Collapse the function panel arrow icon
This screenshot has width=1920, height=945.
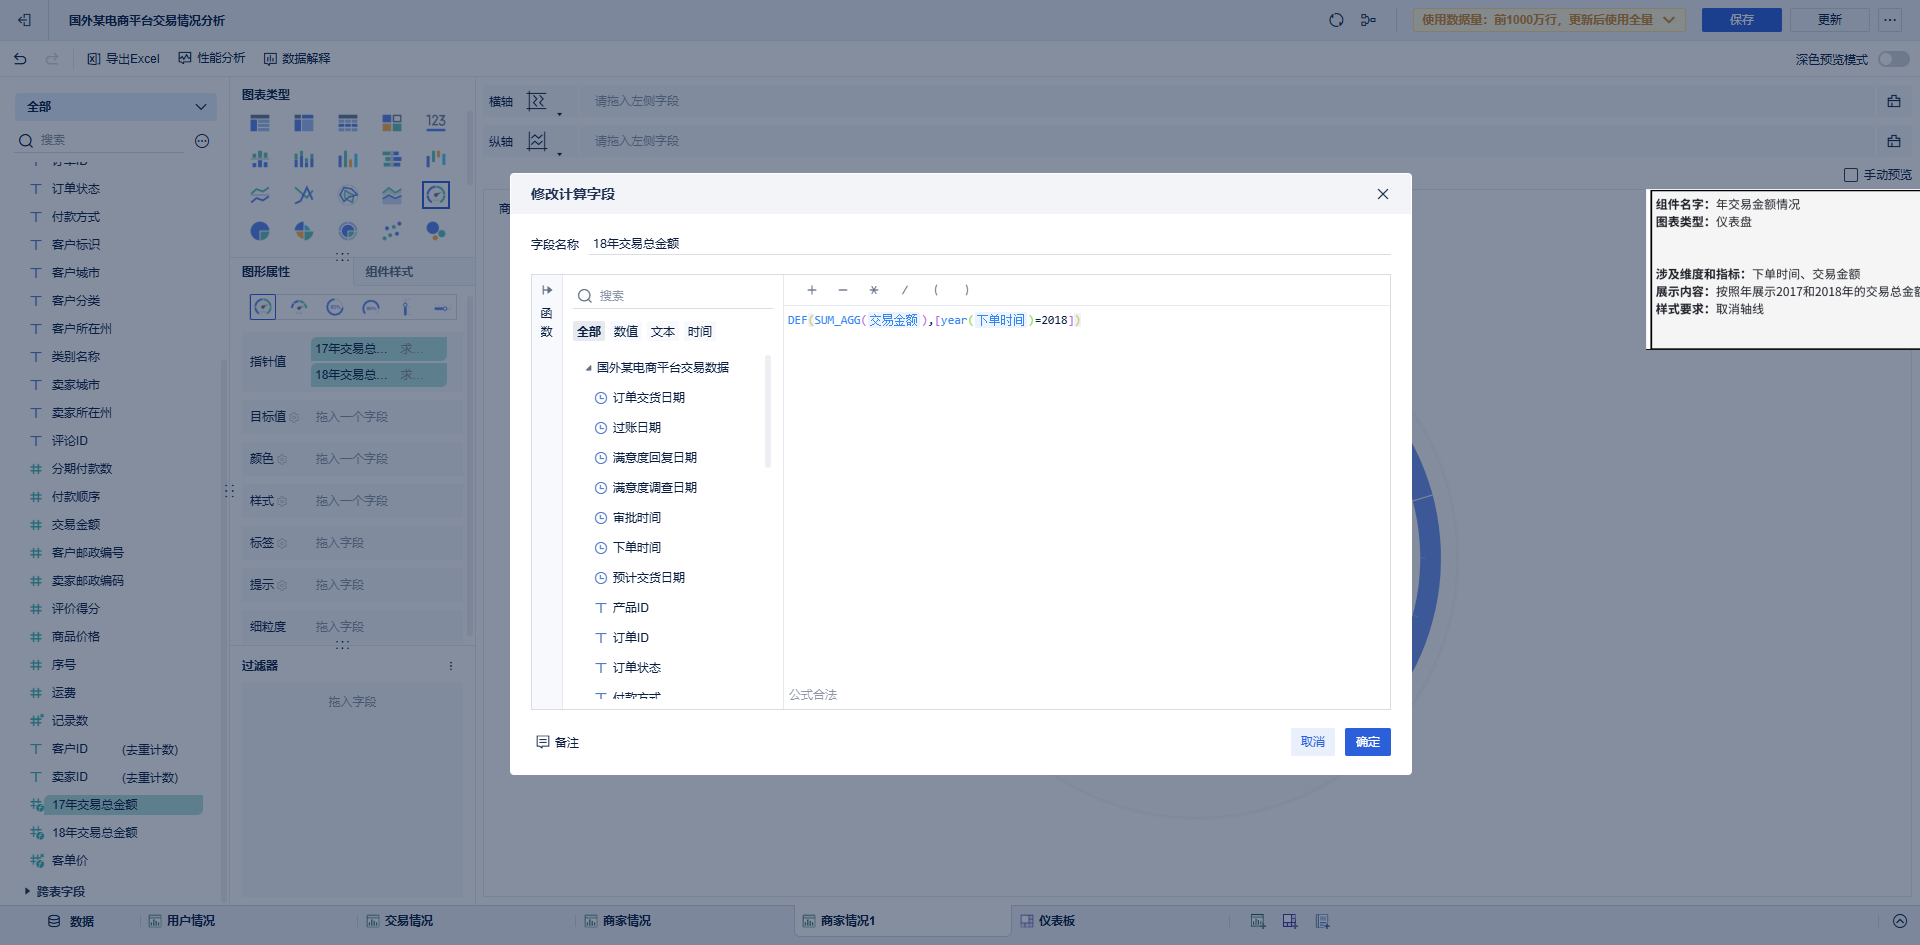547,290
